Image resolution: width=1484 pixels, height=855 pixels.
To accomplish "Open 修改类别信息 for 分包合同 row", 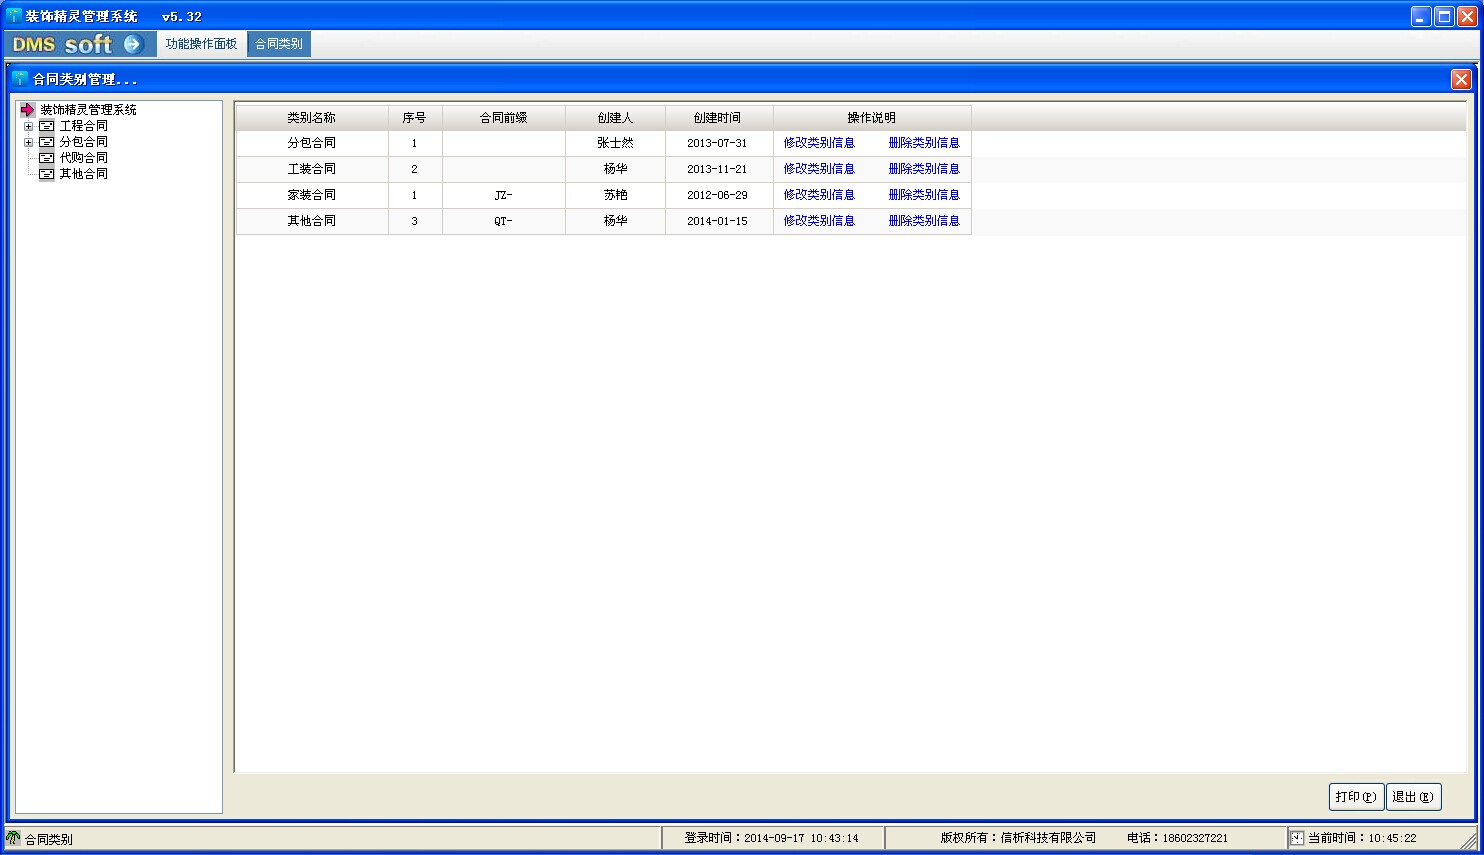I will pos(819,143).
